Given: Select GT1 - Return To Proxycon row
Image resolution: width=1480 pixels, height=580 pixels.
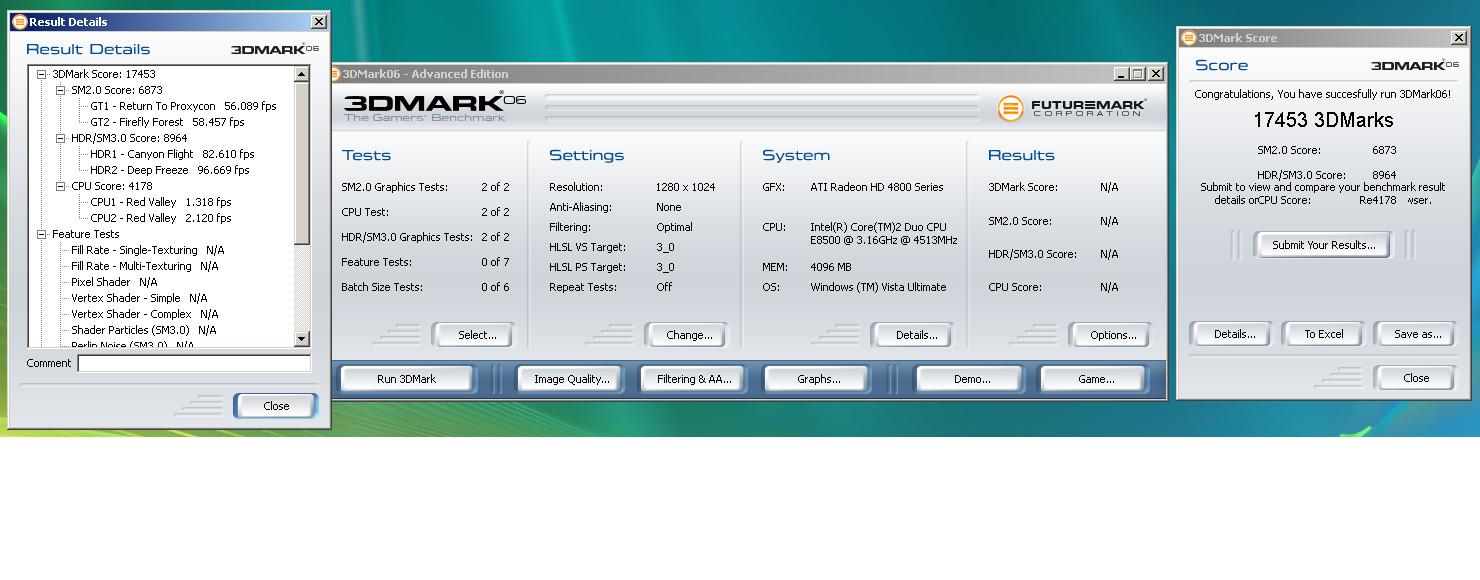Looking at the screenshot, I should coord(183,106).
